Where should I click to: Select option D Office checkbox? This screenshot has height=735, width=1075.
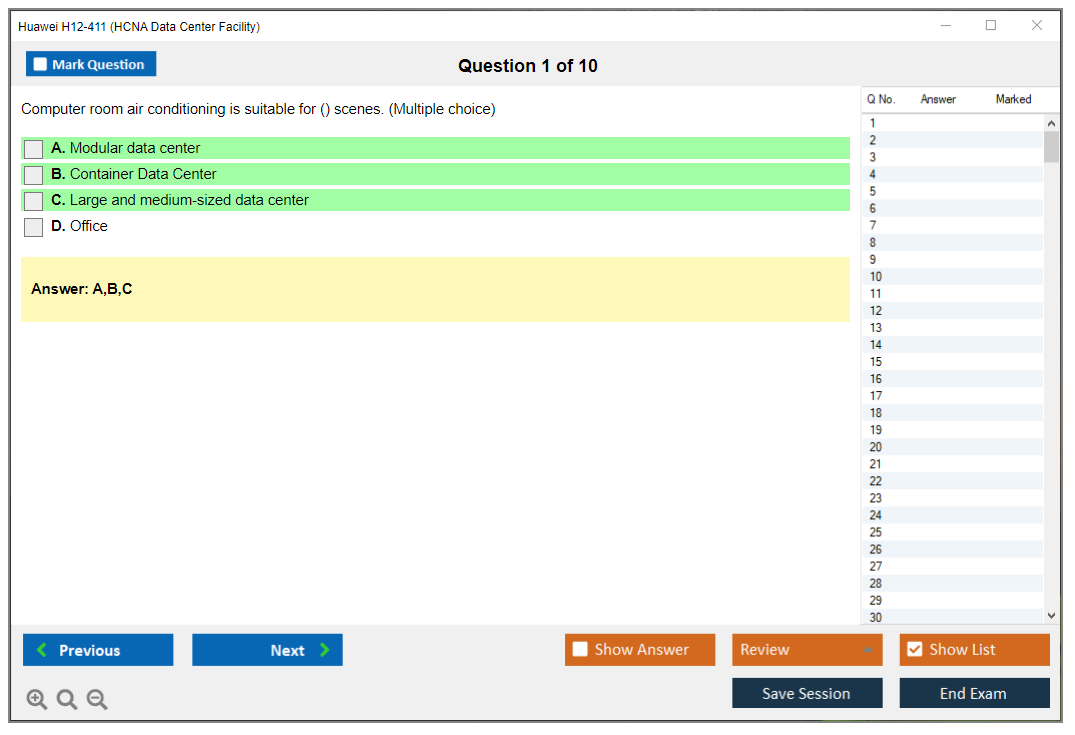[34, 227]
